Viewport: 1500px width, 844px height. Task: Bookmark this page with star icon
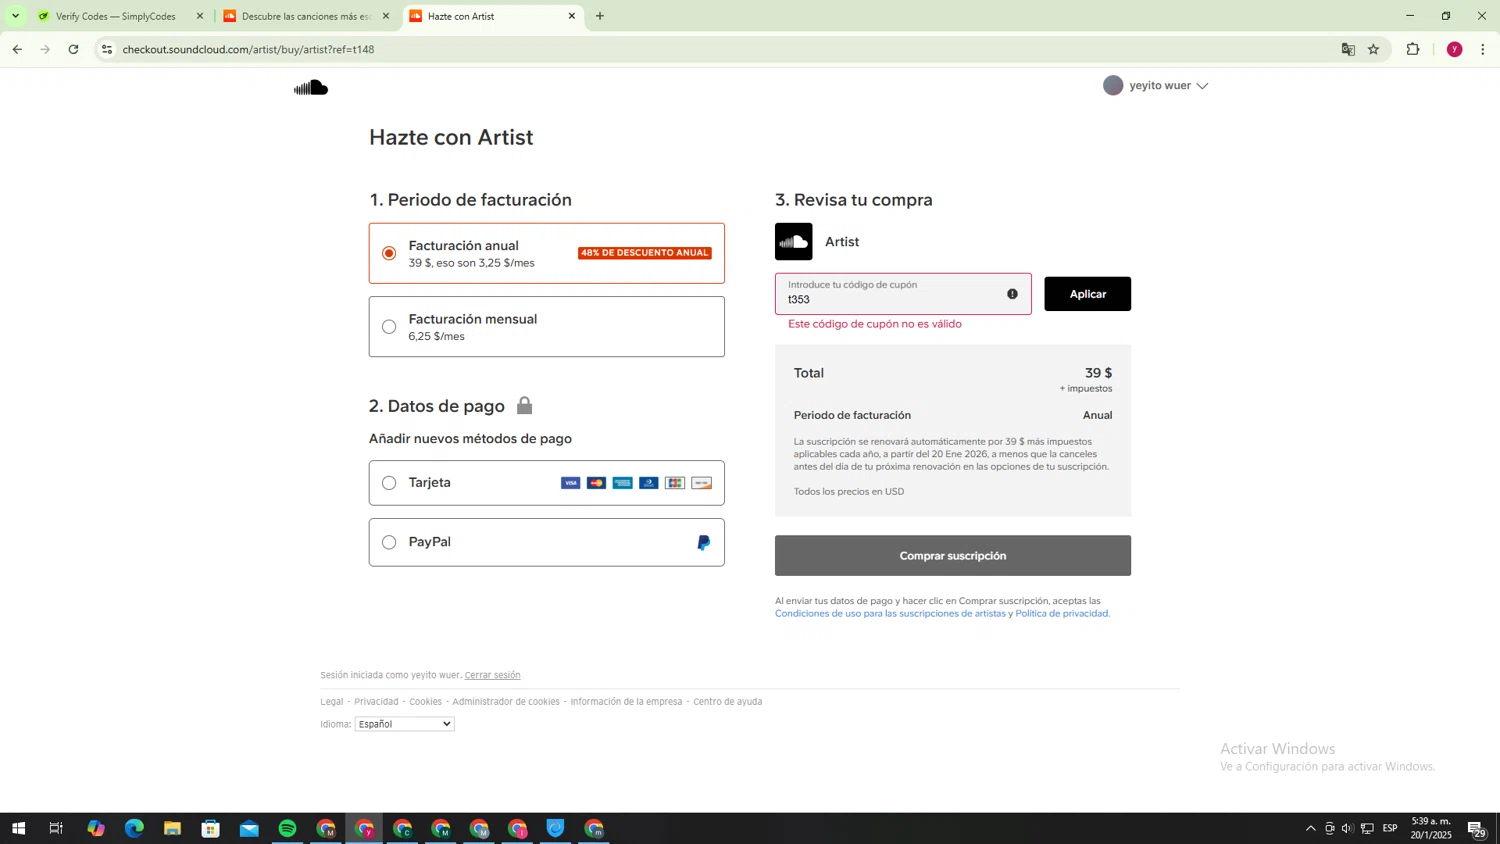pos(1374,49)
